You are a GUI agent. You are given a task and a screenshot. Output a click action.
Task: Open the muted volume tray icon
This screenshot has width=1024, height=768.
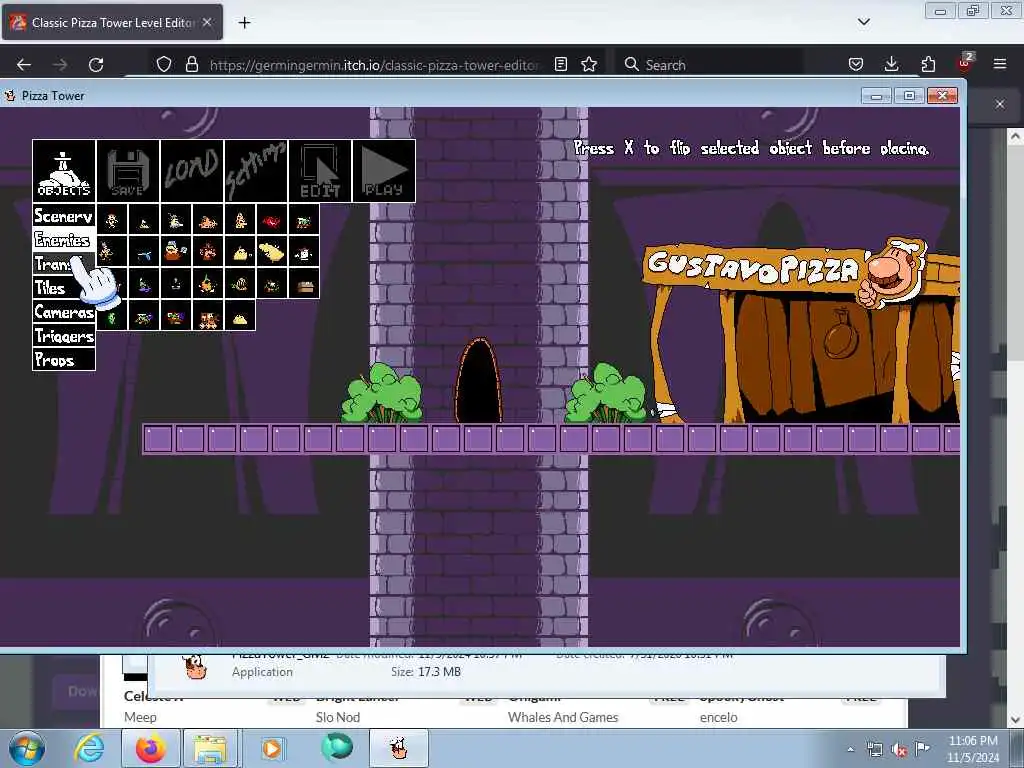pos(899,750)
